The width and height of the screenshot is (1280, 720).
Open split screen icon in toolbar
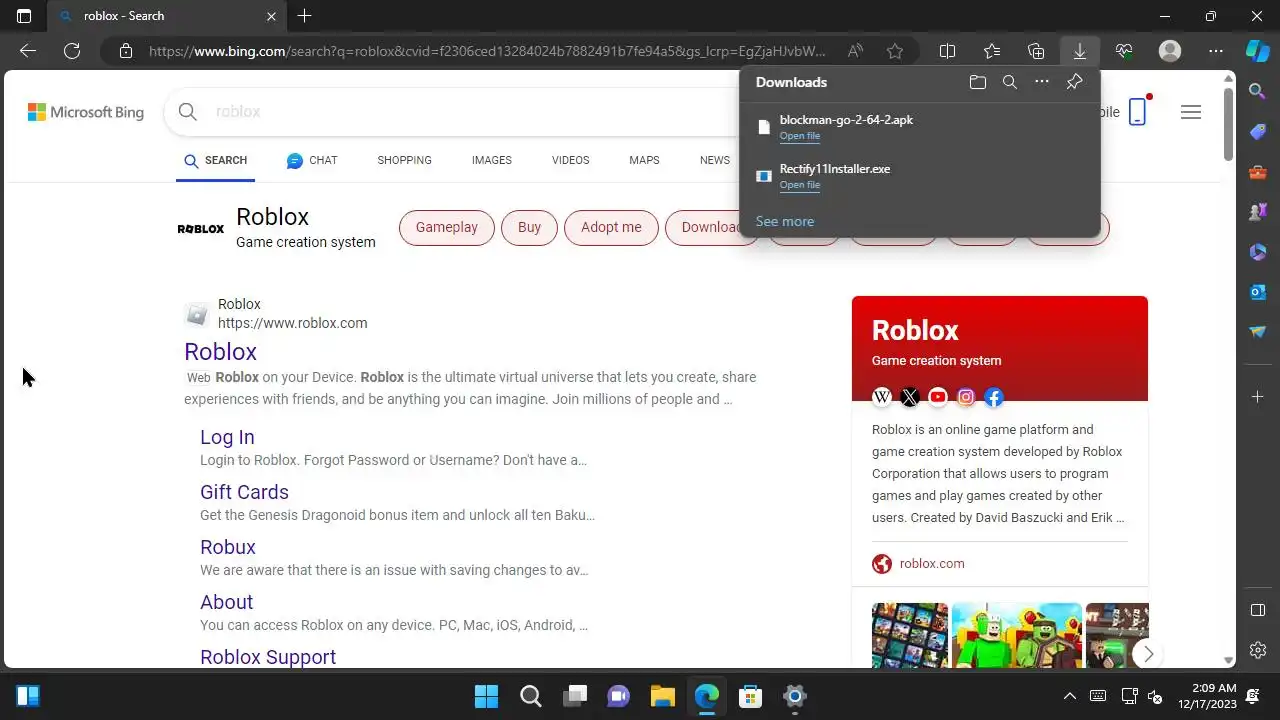[x=948, y=51]
